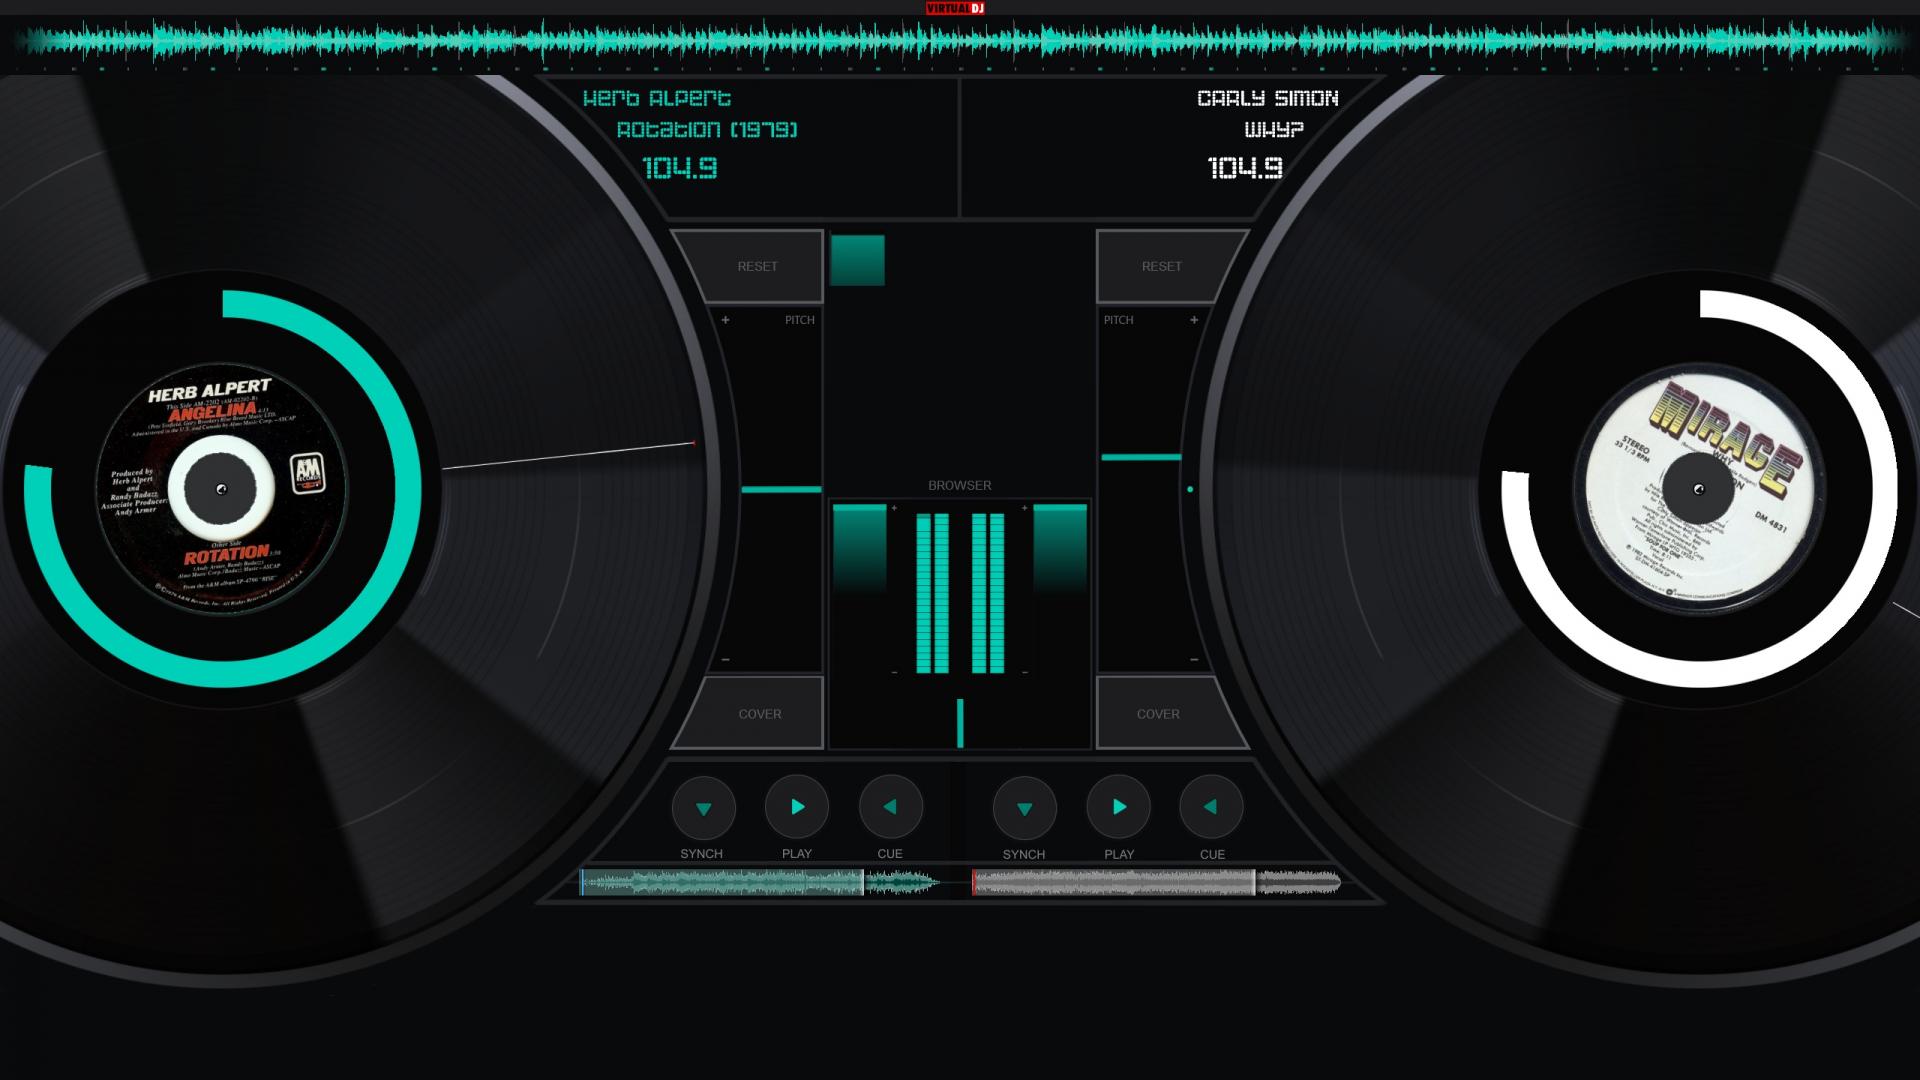Screen dimensions: 1920x1080
Task: Click the left deck waveform overview strip
Action: coord(760,884)
